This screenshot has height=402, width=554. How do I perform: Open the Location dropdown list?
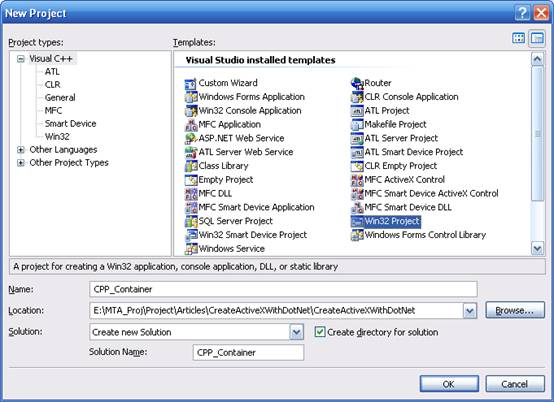470,311
